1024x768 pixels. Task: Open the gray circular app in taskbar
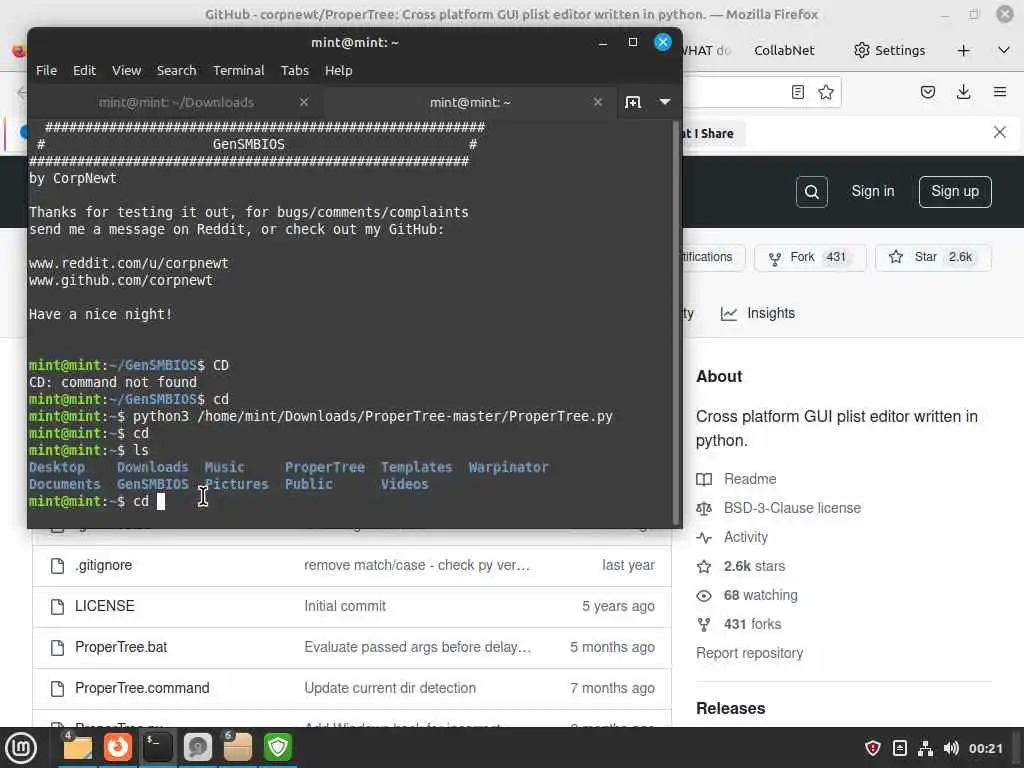197,748
